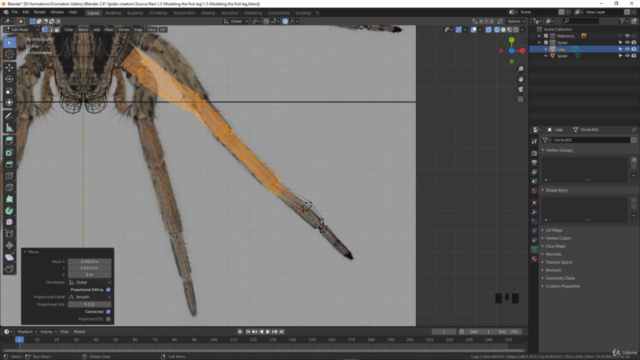
Task: Open the Global transform orientation dropdown
Action: coord(236,21)
